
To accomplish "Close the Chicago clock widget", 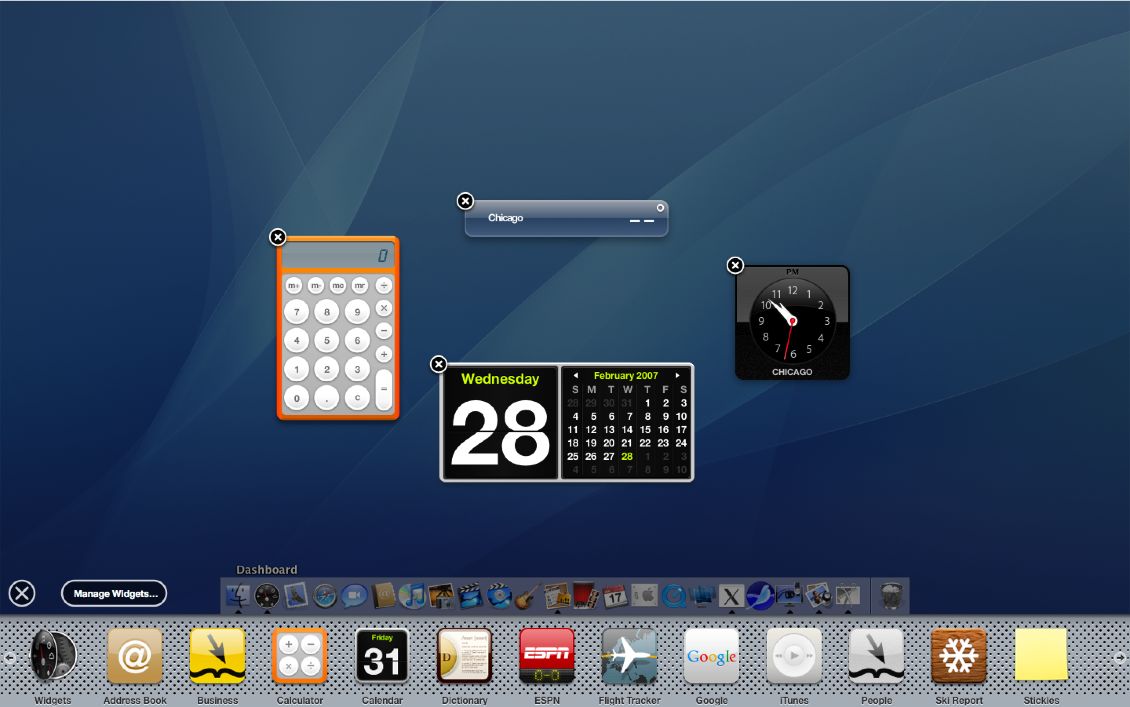I will (x=735, y=265).
